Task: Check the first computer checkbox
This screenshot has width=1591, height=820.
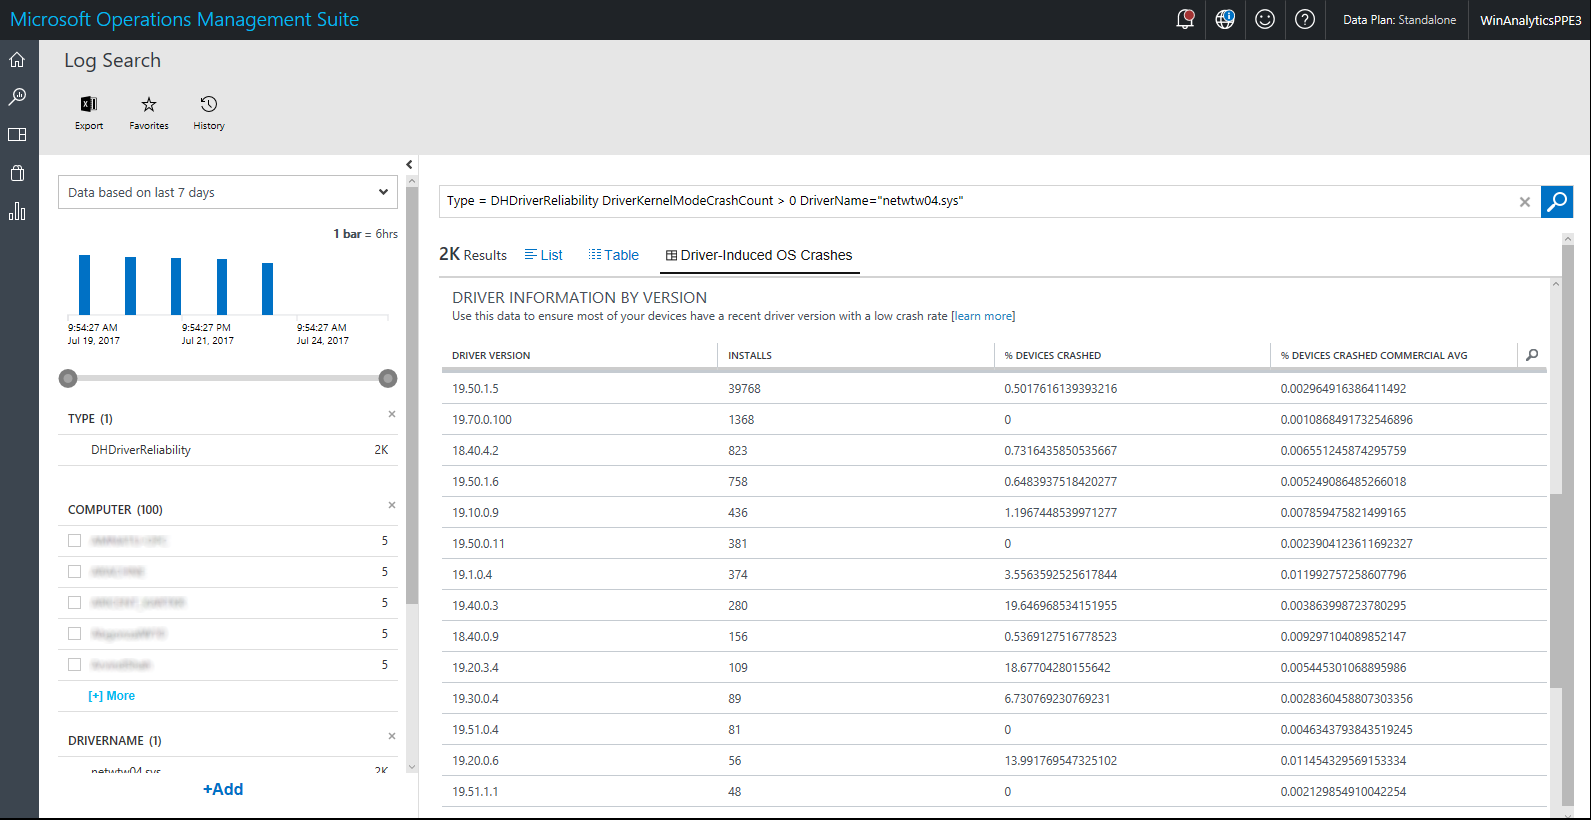Action: tap(74, 541)
